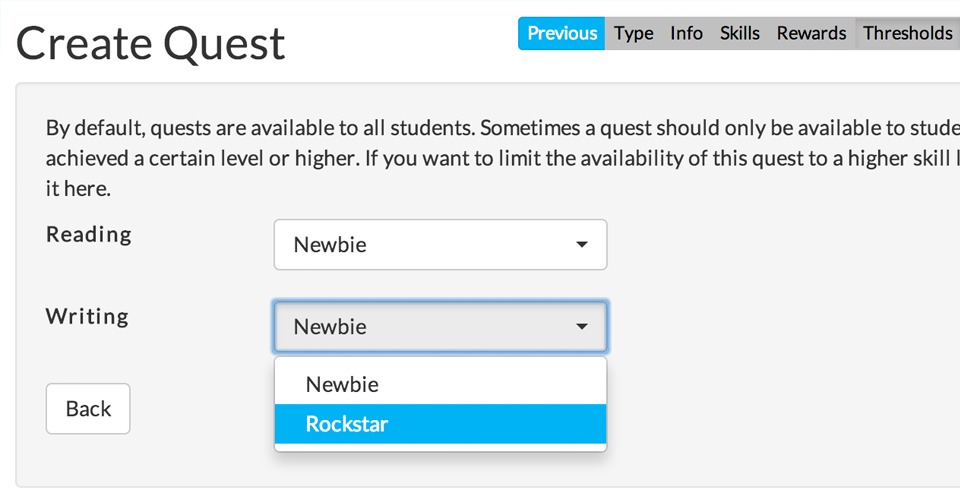This screenshot has width=960, height=500.
Task: Click the Newbie value shown in Writing box
Action: (x=330, y=327)
